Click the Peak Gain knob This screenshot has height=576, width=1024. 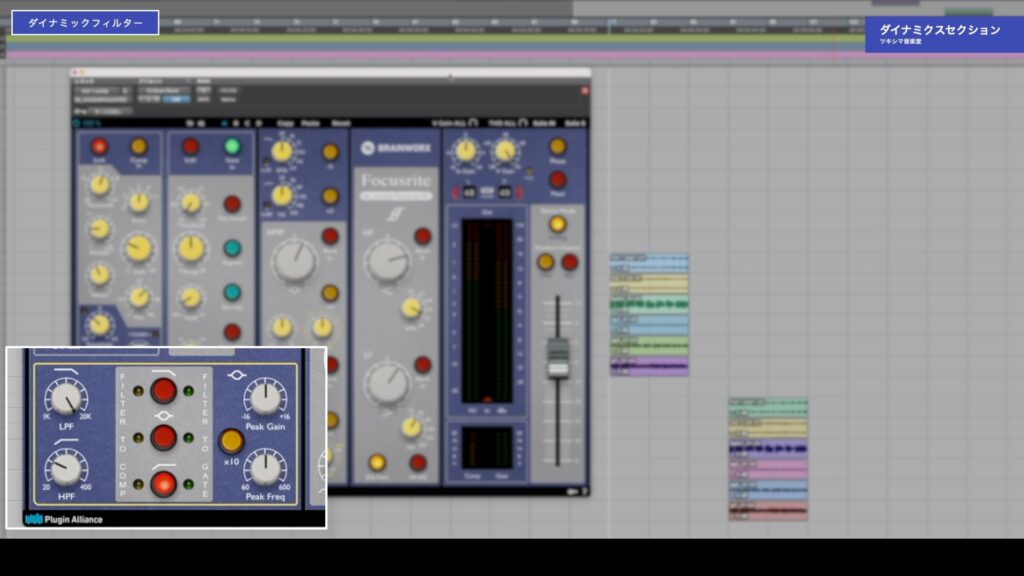[x=265, y=398]
